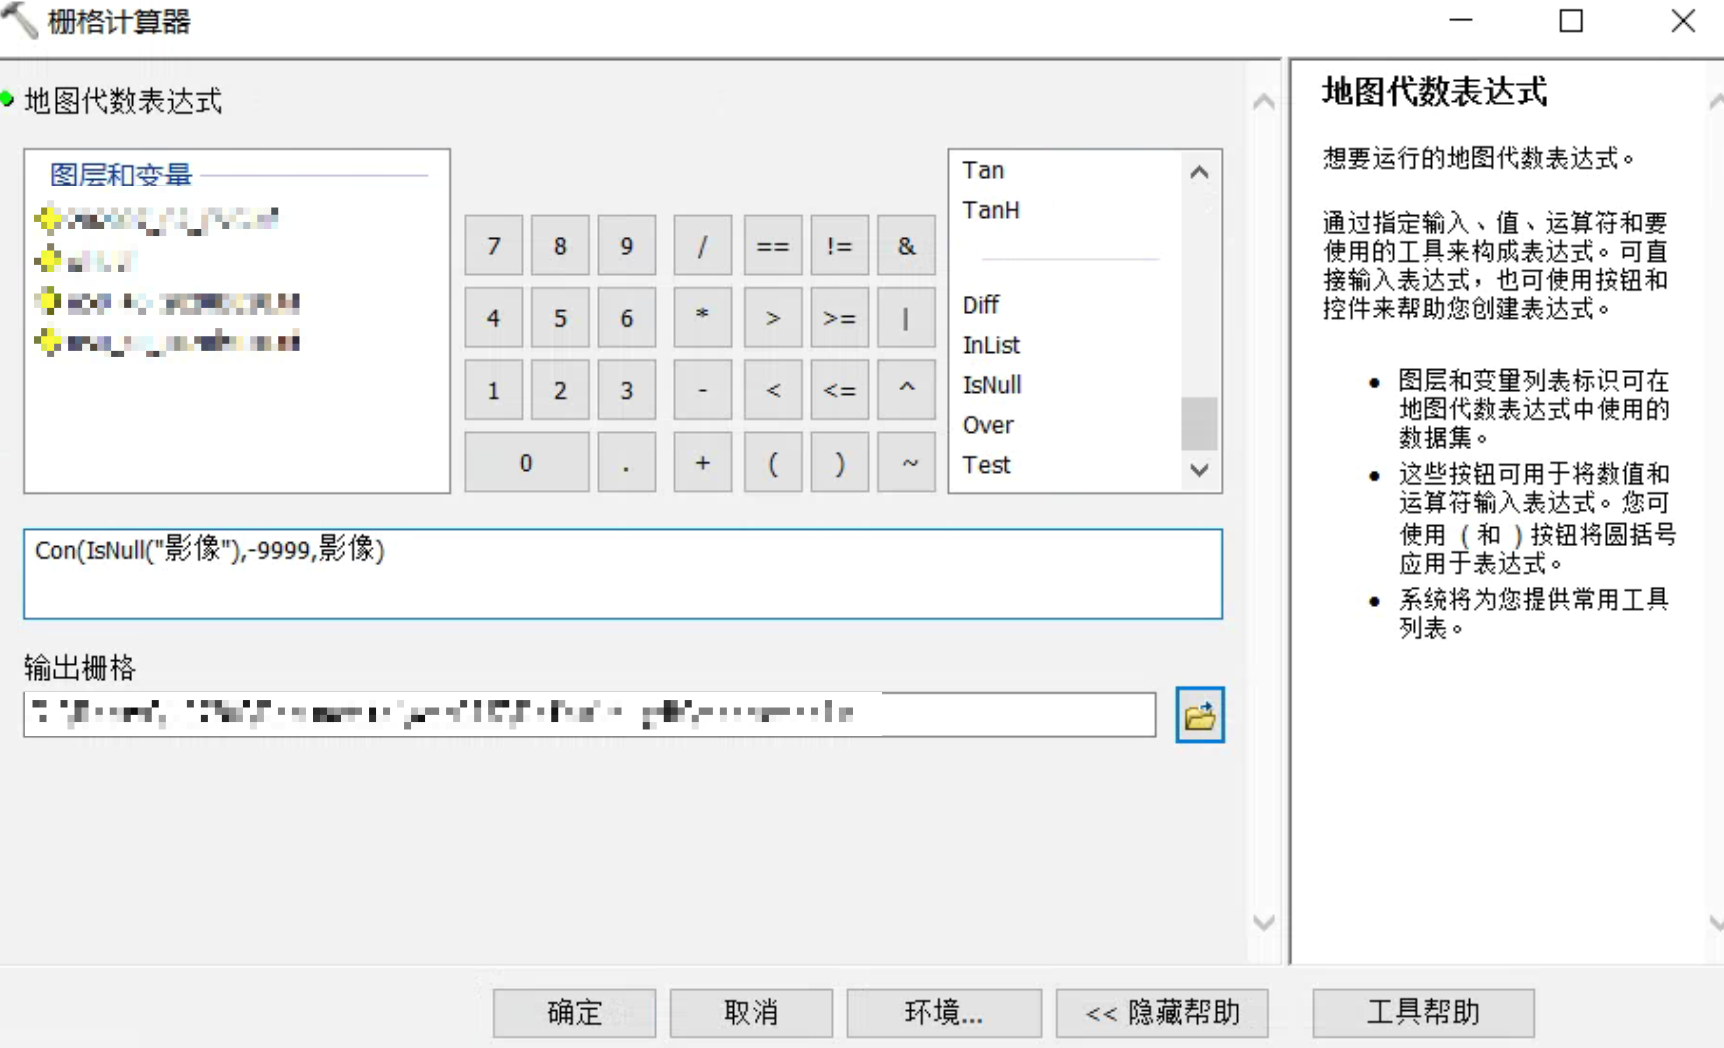Viewport: 1724px width, 1048px height.
Task: Hide the help panel via 隐藏帮助
Action: tap(1161, 1012)
